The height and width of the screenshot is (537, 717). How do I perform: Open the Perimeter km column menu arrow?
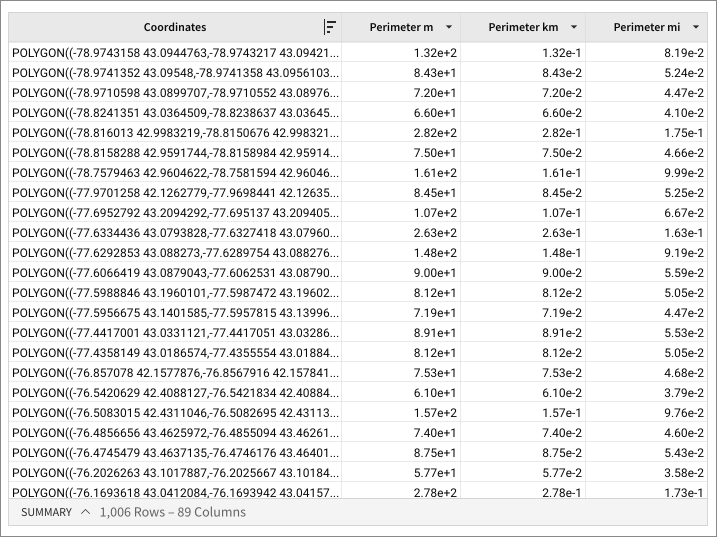574,28
